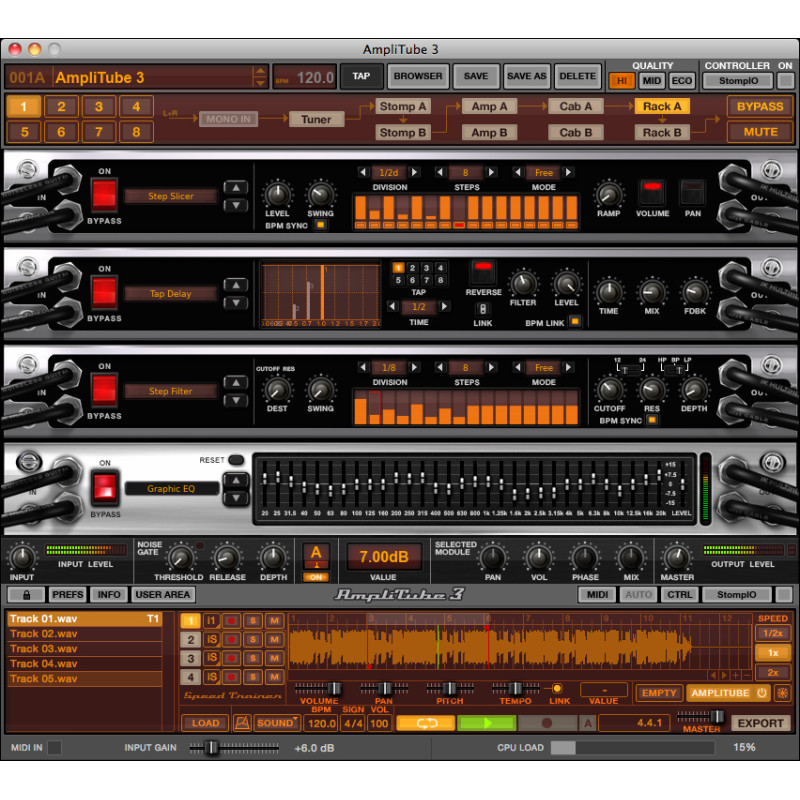Select Track 03.wav in file list
Viewport: 800px width, 800px height.
pyautogui.click(x=85, y=648)
